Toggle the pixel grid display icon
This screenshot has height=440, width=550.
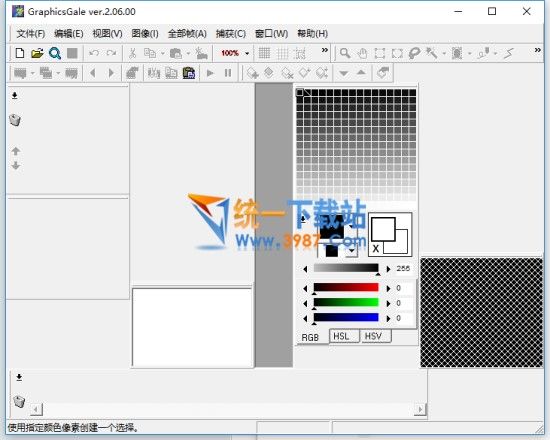click(x=264, y=53)
